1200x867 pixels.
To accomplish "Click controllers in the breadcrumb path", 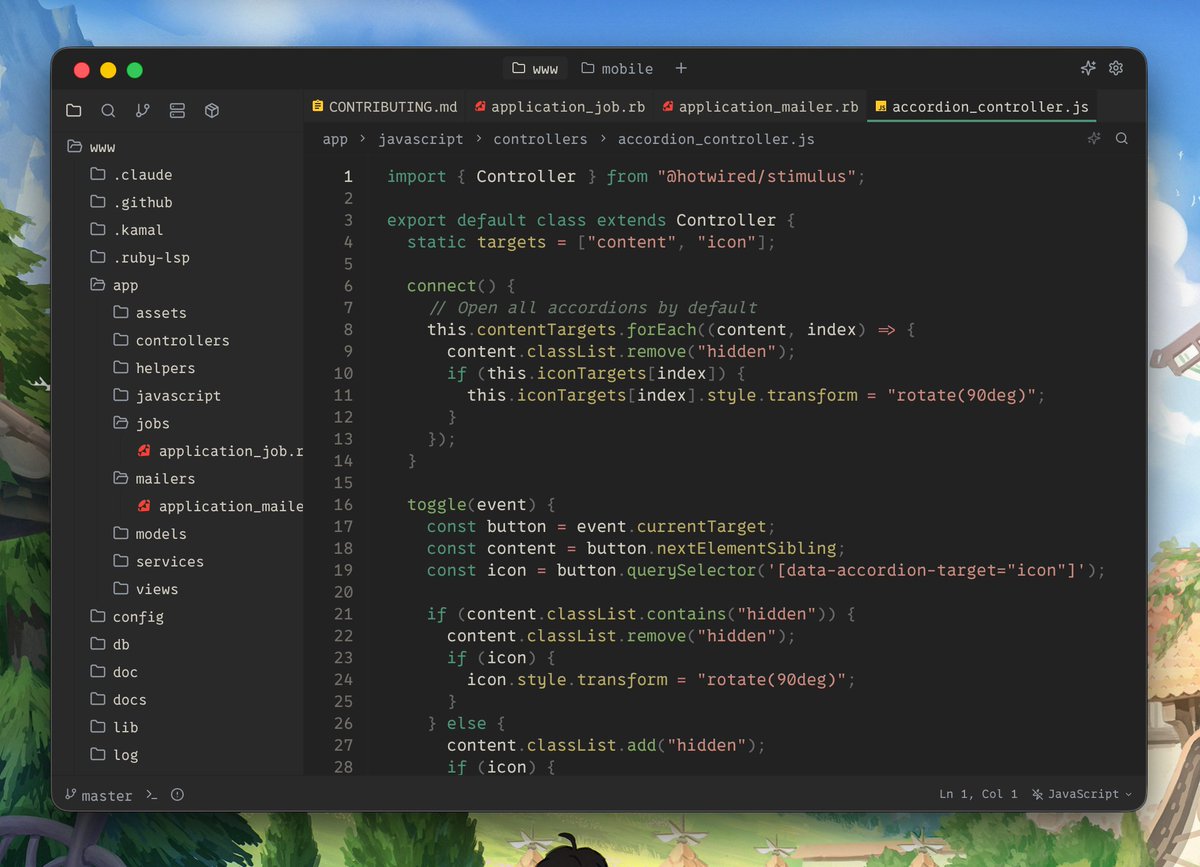I will pyautogui.click(x=540, y=139).
